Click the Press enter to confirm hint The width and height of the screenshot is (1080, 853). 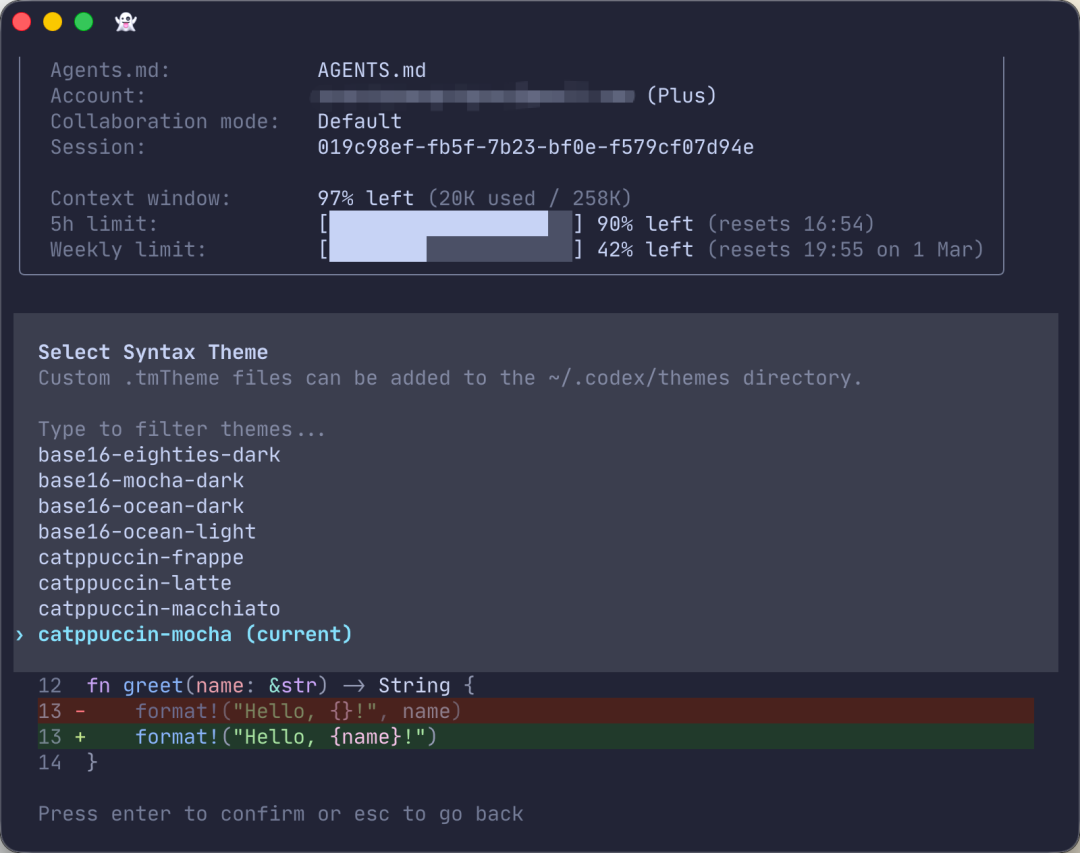tap(280, 814)
